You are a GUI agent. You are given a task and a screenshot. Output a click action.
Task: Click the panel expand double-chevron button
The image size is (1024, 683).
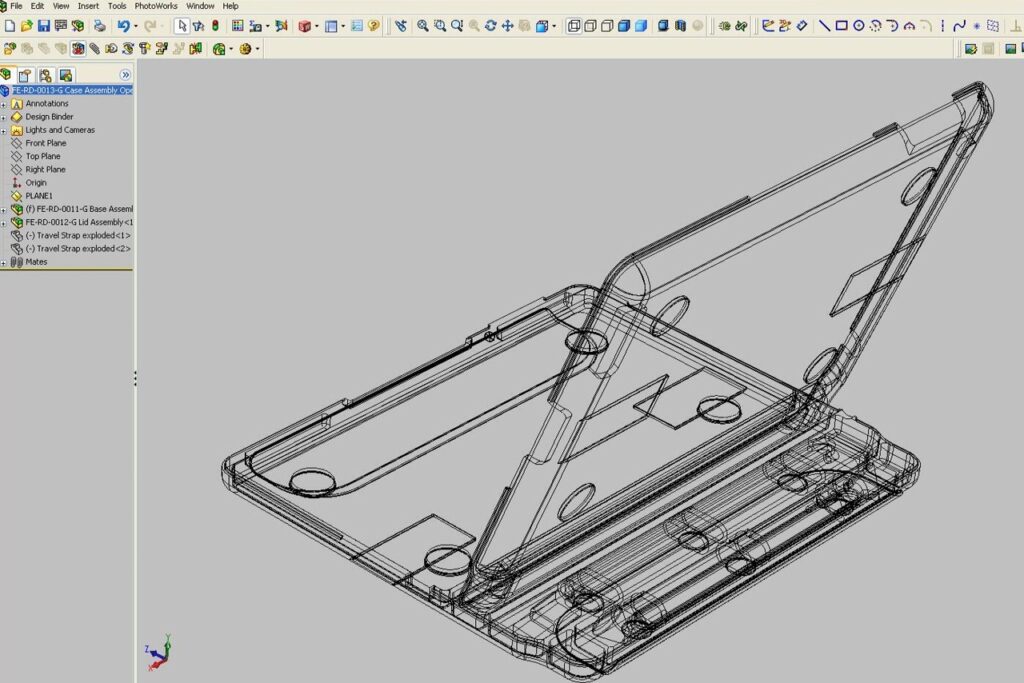[x=126, y=75]
